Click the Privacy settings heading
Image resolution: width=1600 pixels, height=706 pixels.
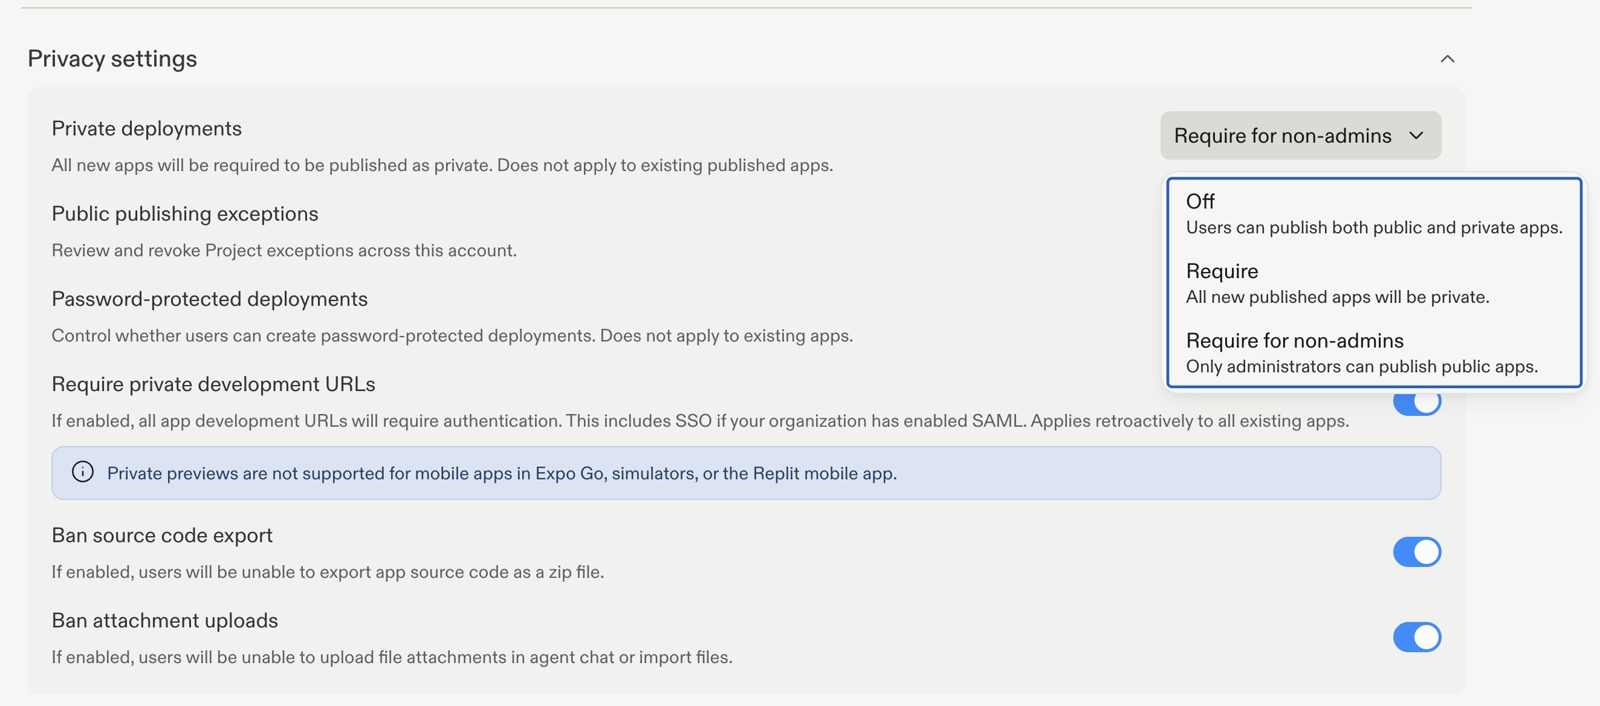(x=112, y=59)
